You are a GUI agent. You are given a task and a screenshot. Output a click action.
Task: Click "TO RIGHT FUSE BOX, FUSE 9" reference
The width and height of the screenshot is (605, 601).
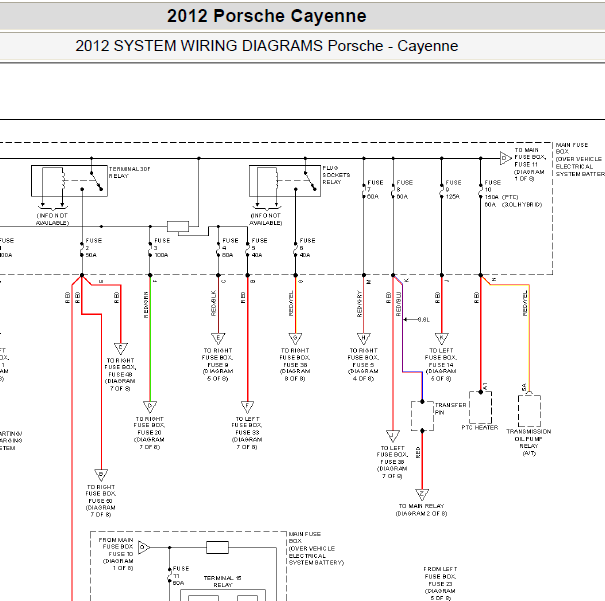(218, 365)
